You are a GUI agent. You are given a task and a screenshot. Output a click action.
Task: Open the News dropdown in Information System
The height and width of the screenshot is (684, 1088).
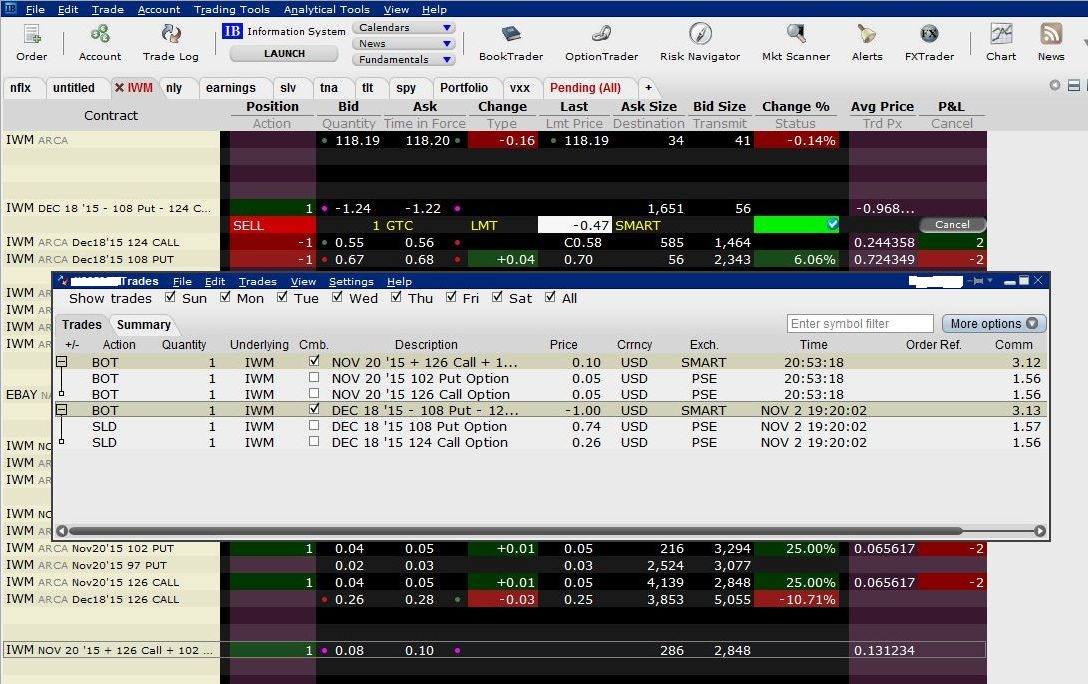click(404, 44)
